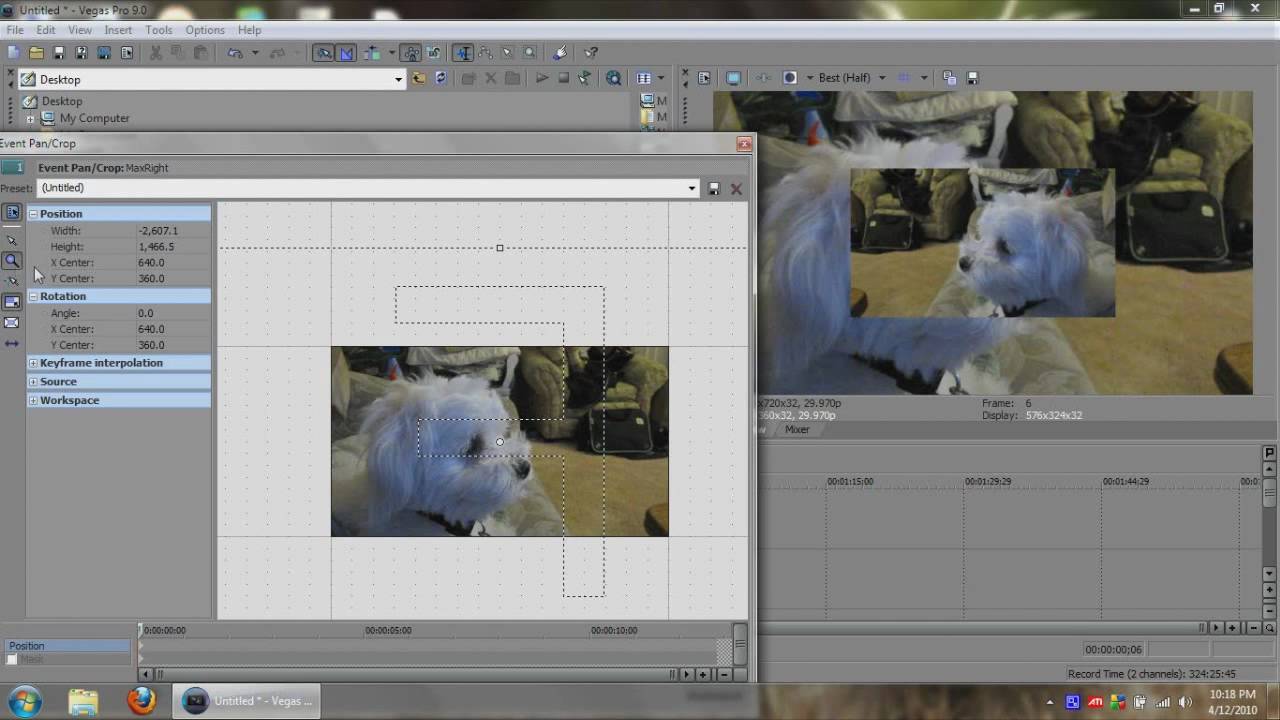Click the Position Width value field
Screen dimensions: 1280x720
point(173,231)
